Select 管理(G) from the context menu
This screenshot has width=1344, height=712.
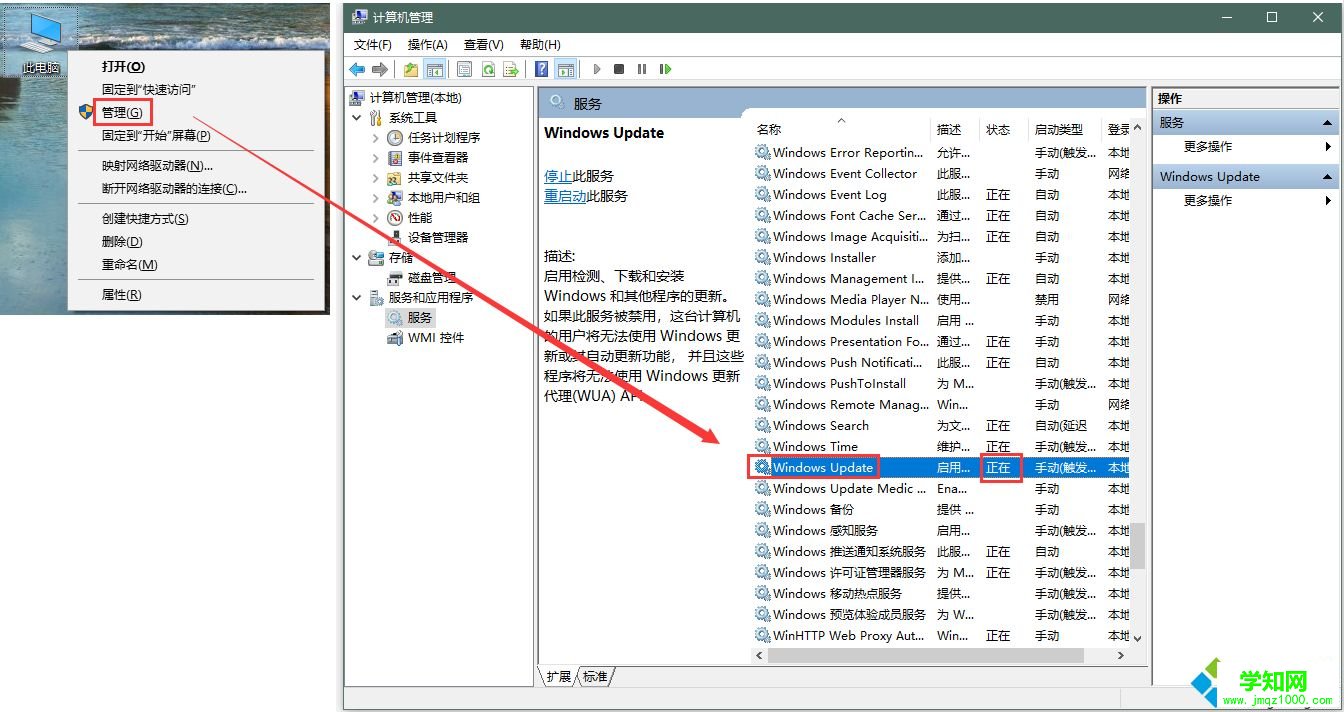[x=120, y=113]
